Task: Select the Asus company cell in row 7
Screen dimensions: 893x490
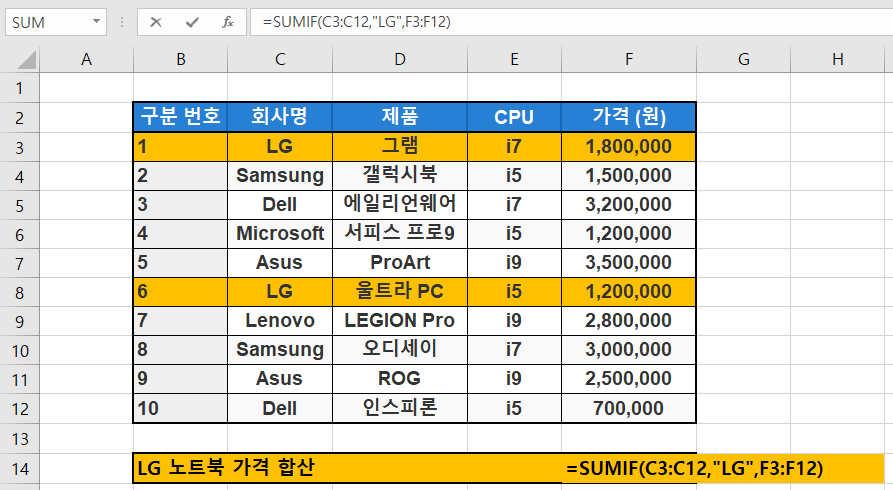Action: point(280,263)
